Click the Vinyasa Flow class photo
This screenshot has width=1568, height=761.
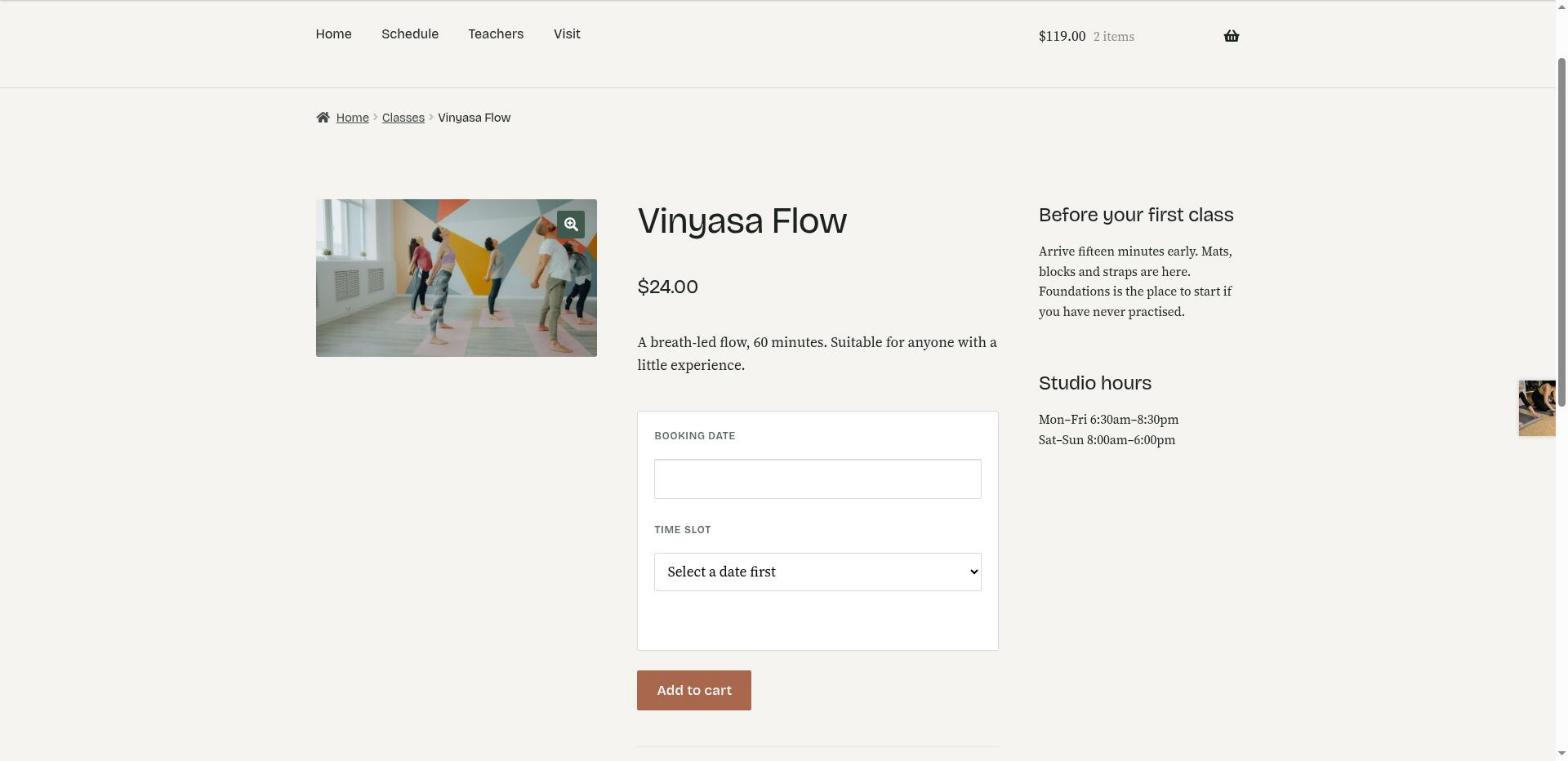pyautogui.click(x=456, y=278)
